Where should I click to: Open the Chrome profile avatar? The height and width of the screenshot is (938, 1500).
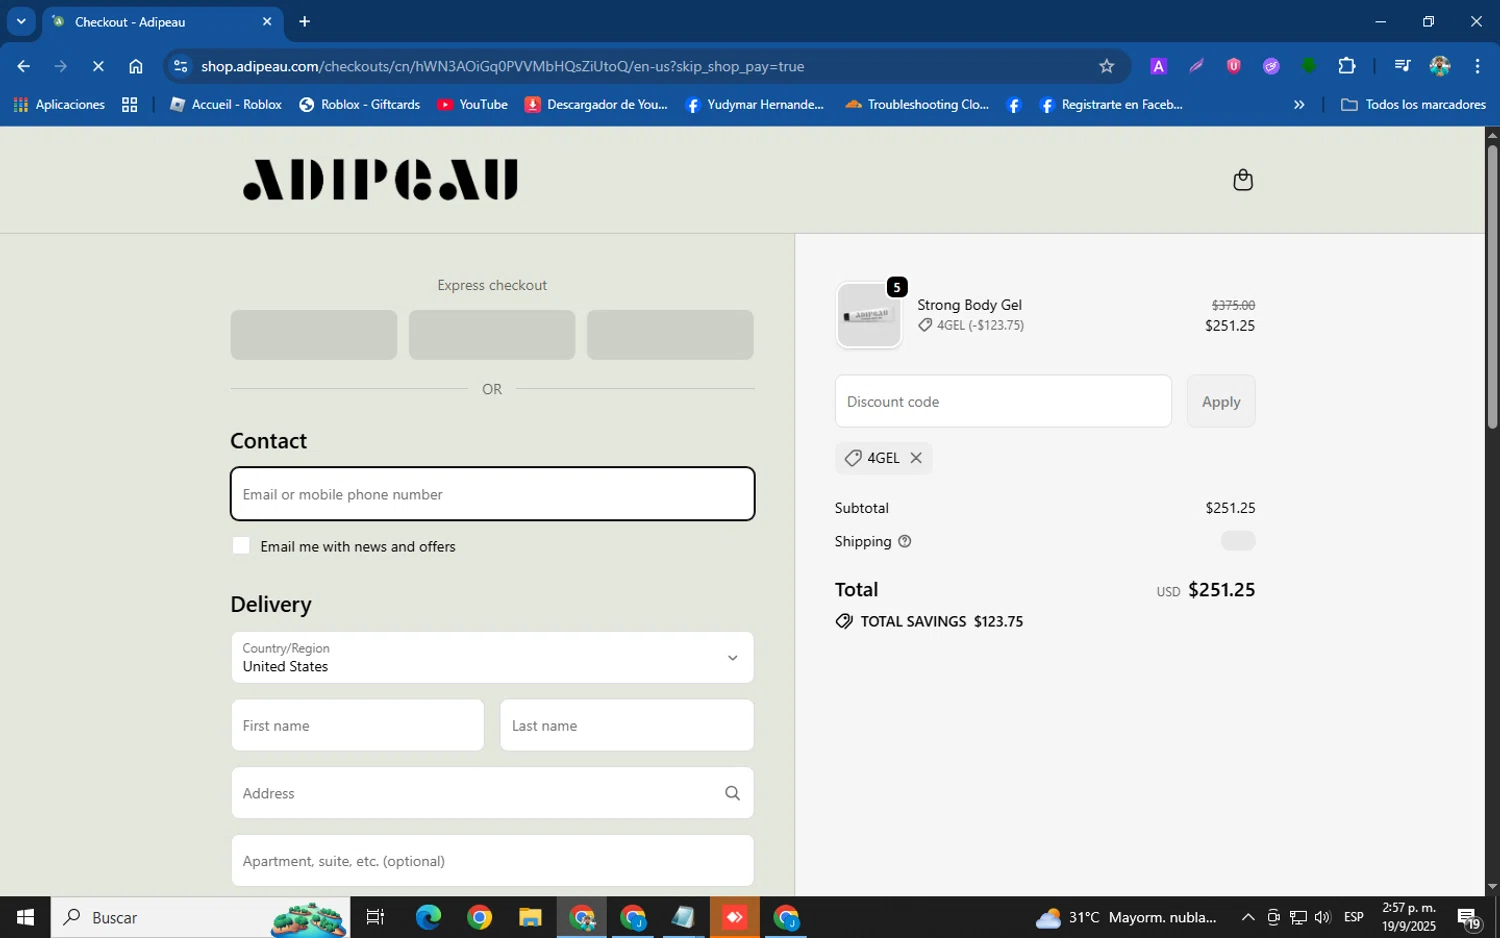pyautogui.click(x=1440, y=66)
